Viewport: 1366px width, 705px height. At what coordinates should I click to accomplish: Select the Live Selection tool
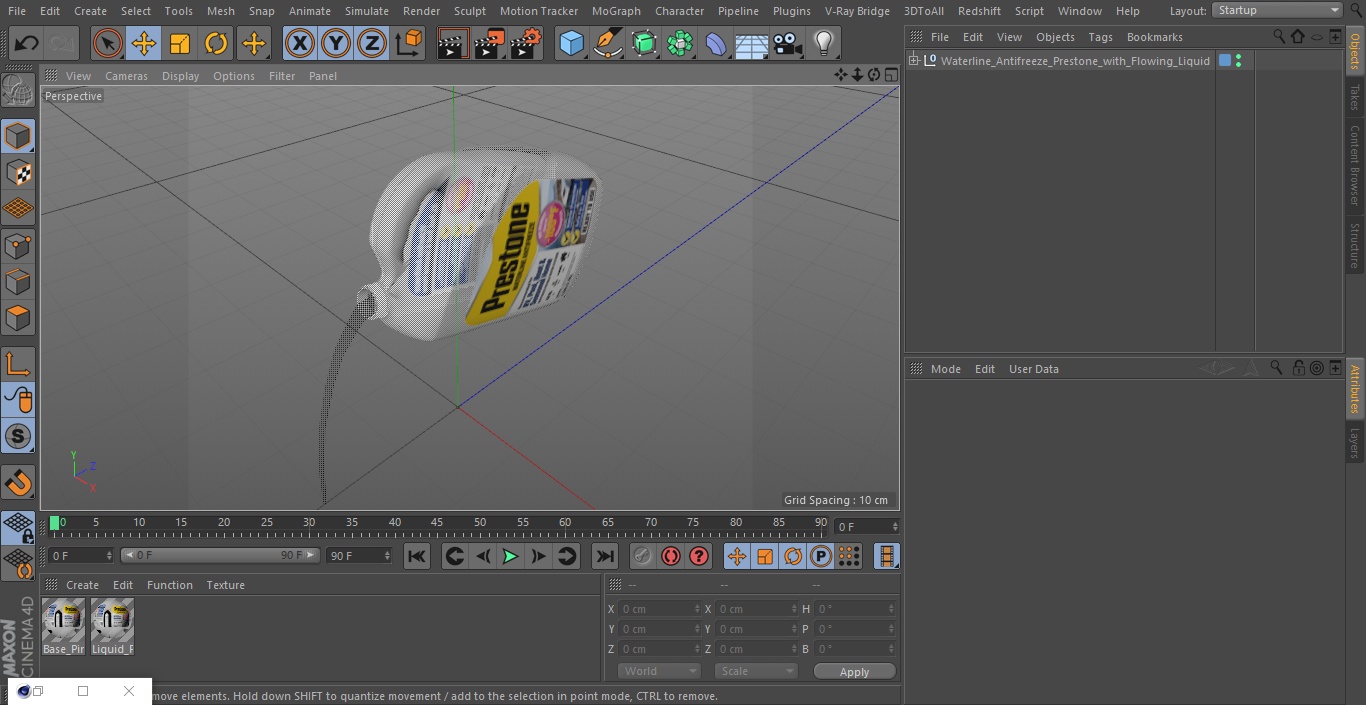107,43
